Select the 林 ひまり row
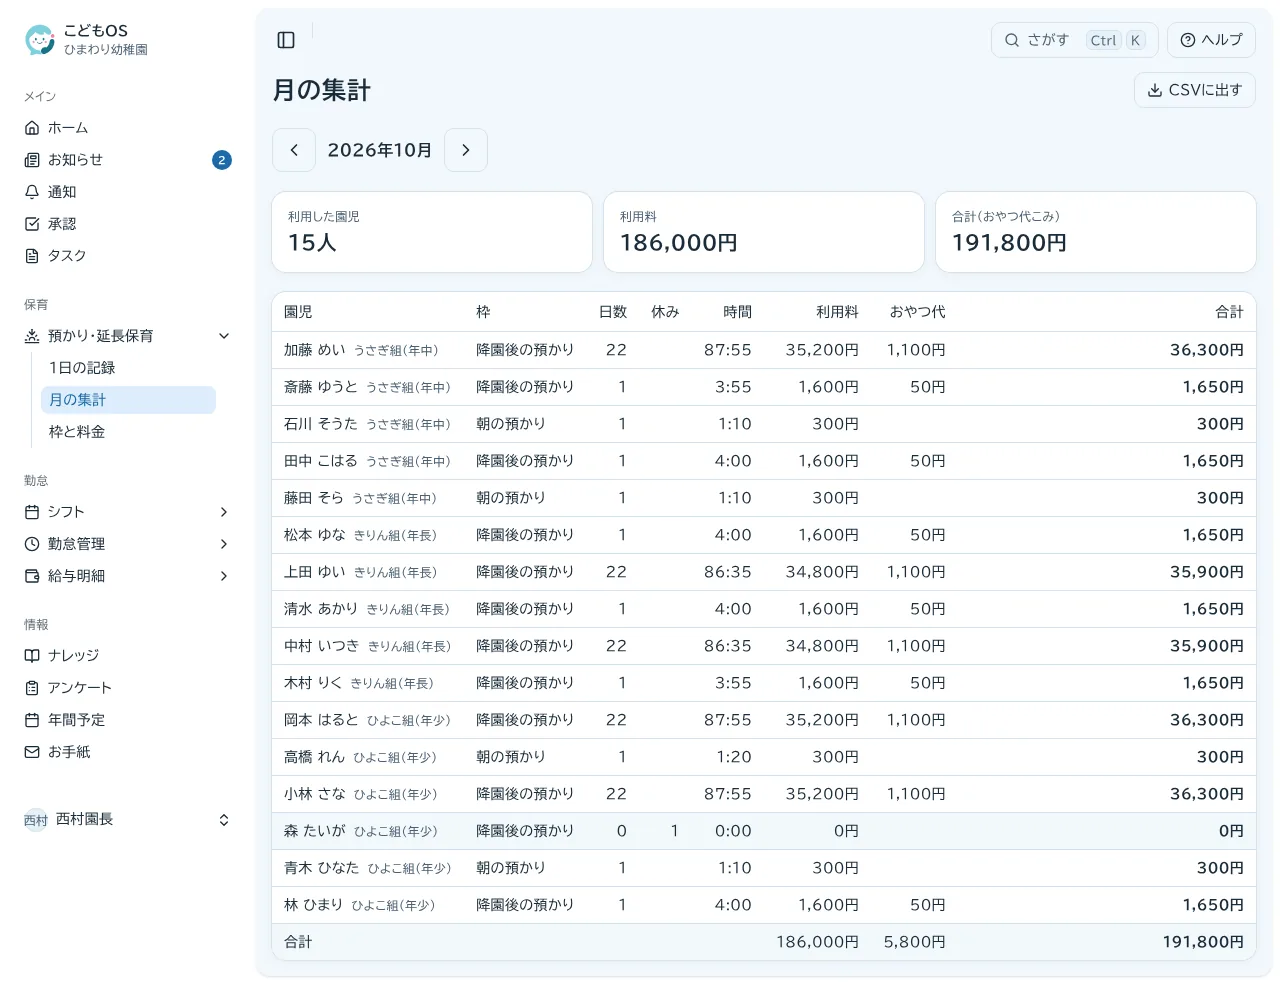The image size is (1280, 984). (x=764, y=905)
